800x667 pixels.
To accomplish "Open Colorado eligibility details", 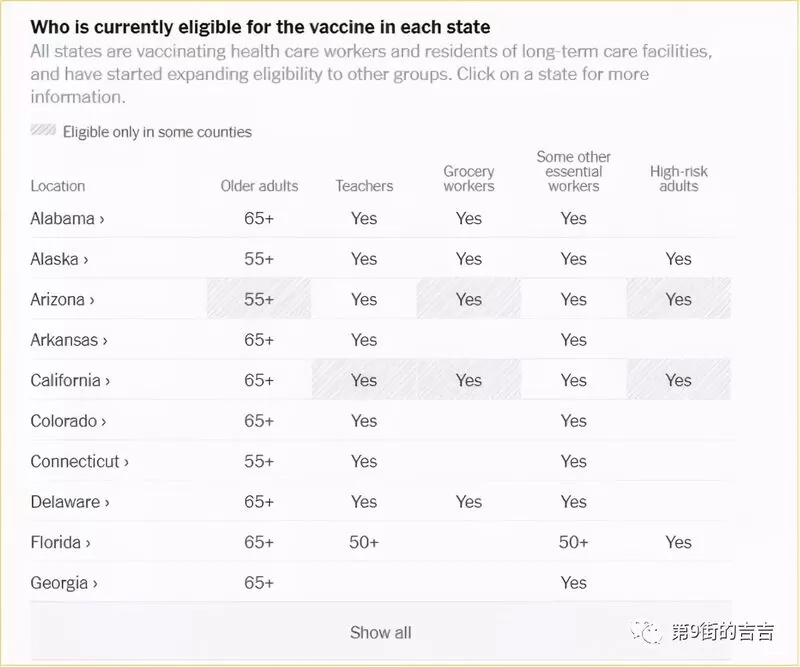I will click(68, 421).
